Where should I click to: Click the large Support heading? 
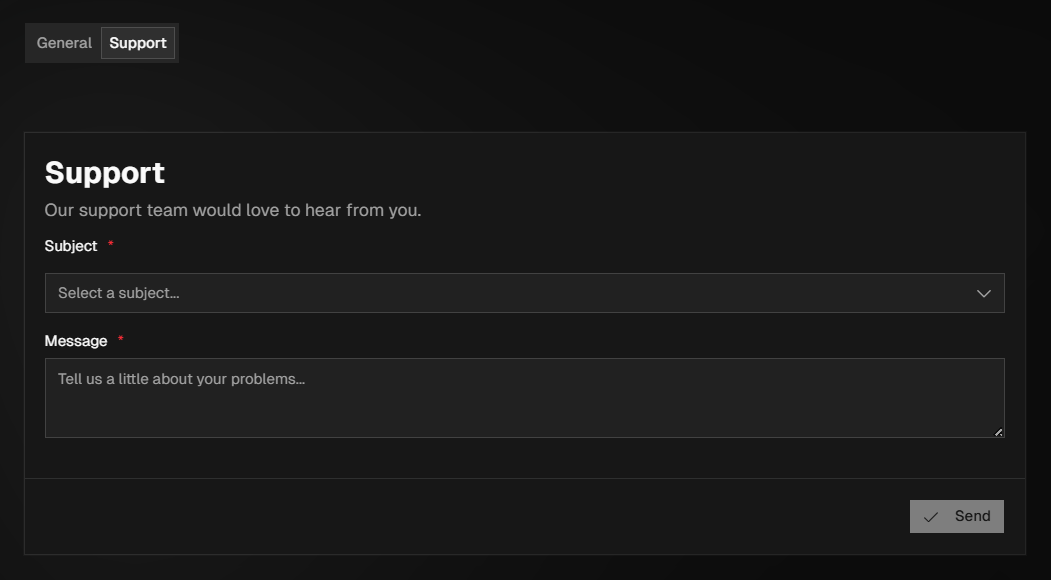(x=105, y=173)
